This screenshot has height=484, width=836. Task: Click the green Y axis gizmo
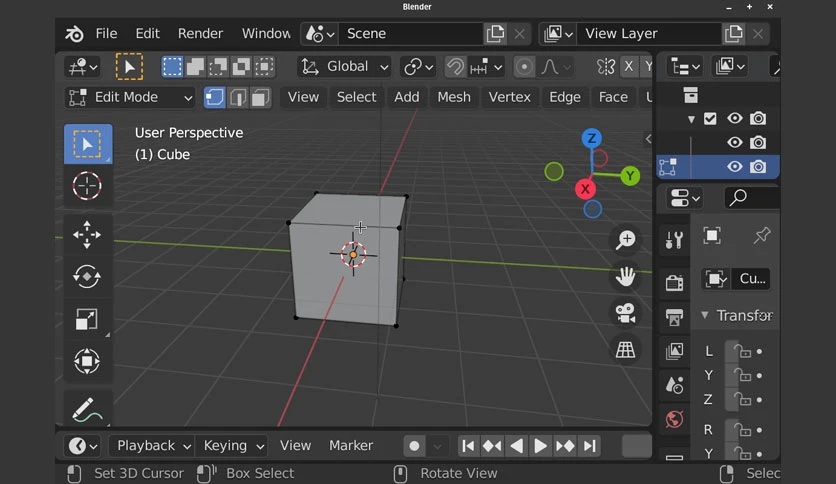pyautogui.click(x=630, y=175)
